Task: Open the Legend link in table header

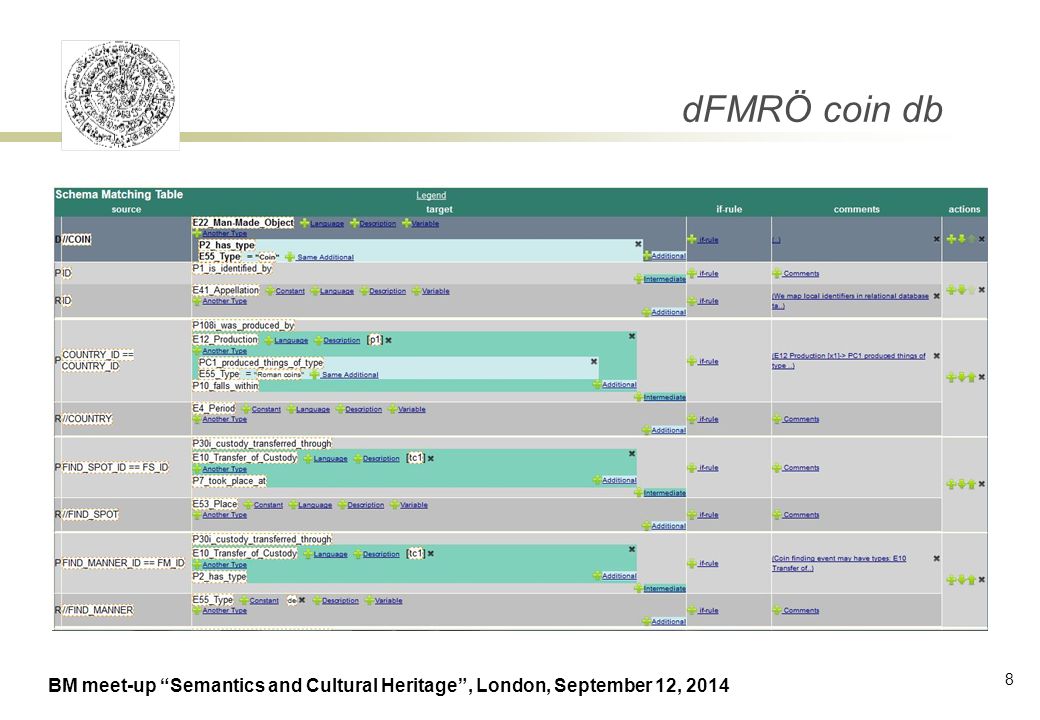Action: point(431,196)
